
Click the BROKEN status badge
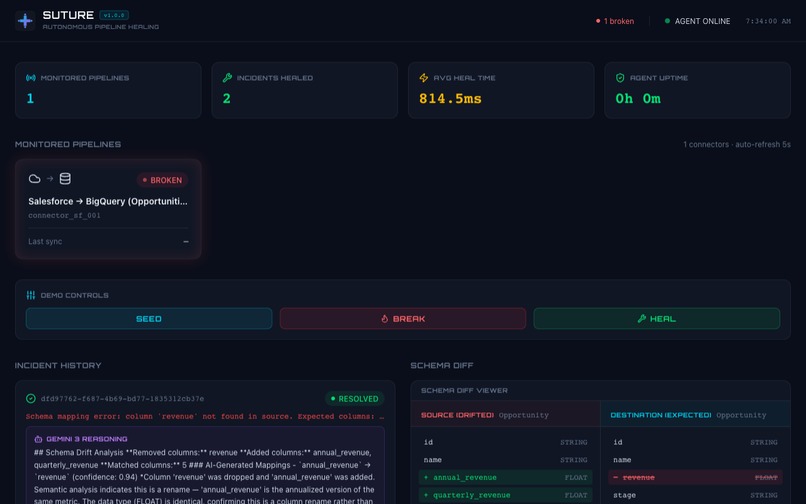162,181
